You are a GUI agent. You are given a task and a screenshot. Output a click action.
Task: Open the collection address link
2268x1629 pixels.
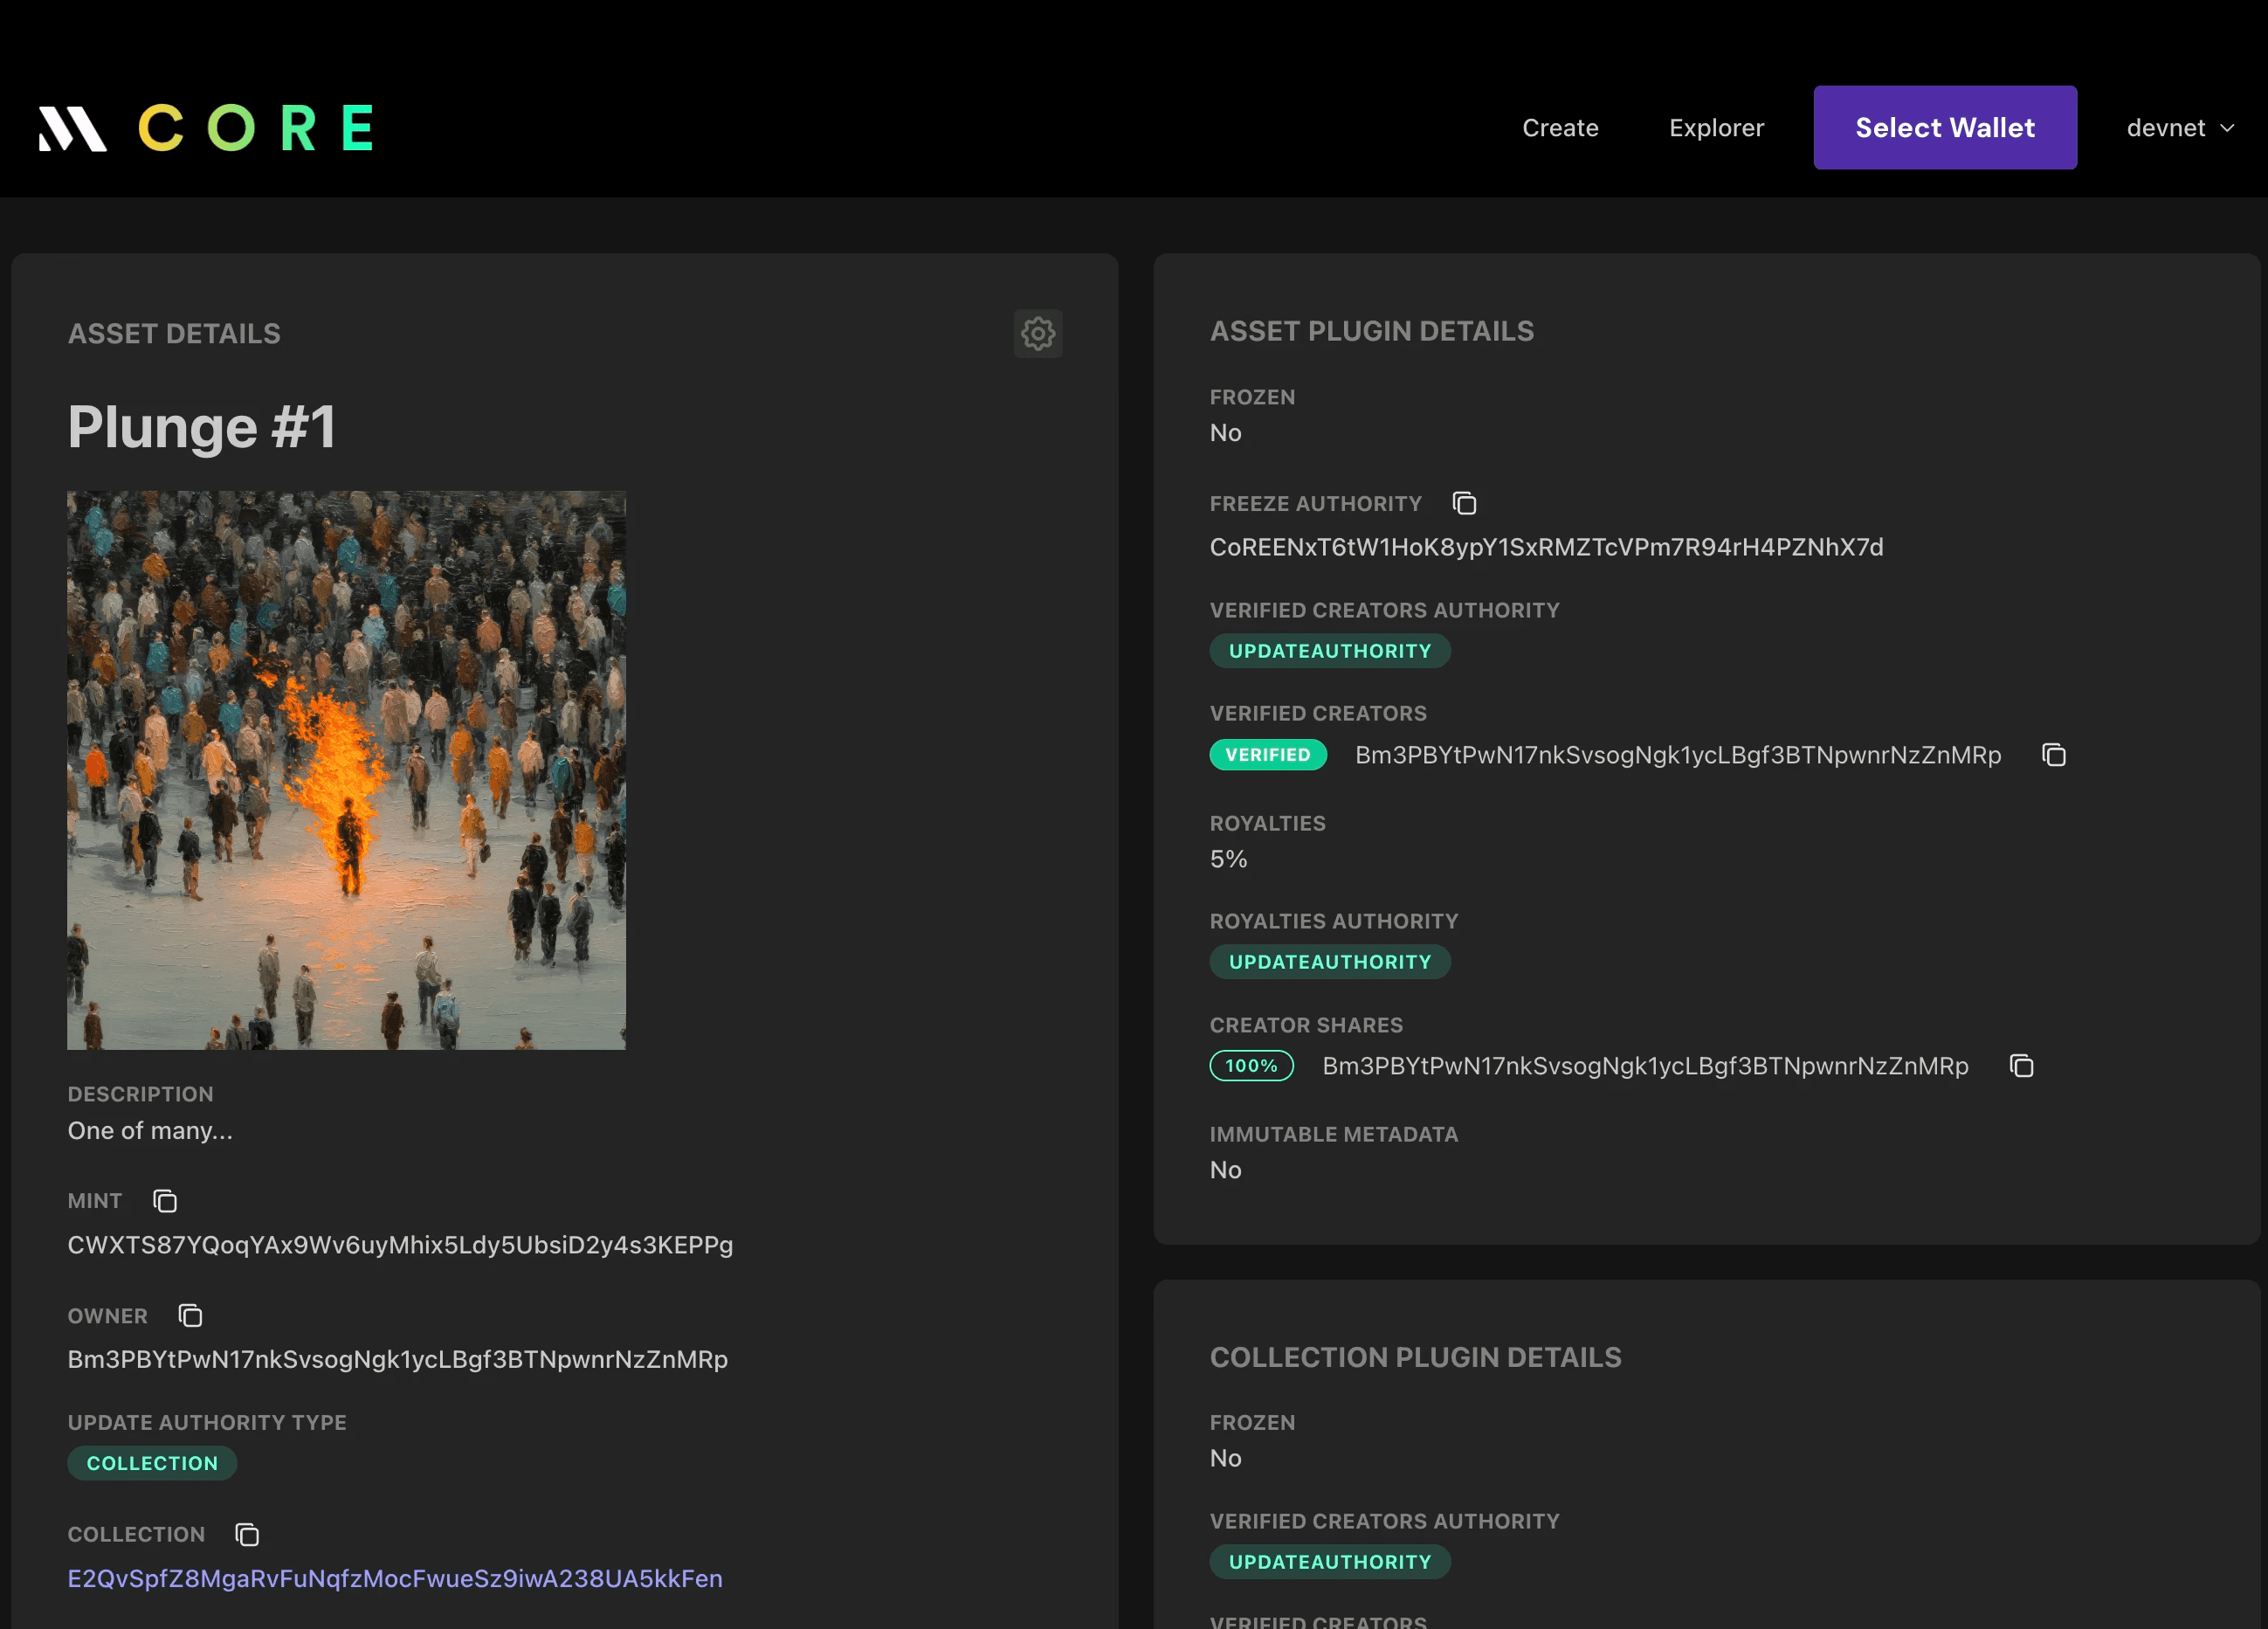395,1578
